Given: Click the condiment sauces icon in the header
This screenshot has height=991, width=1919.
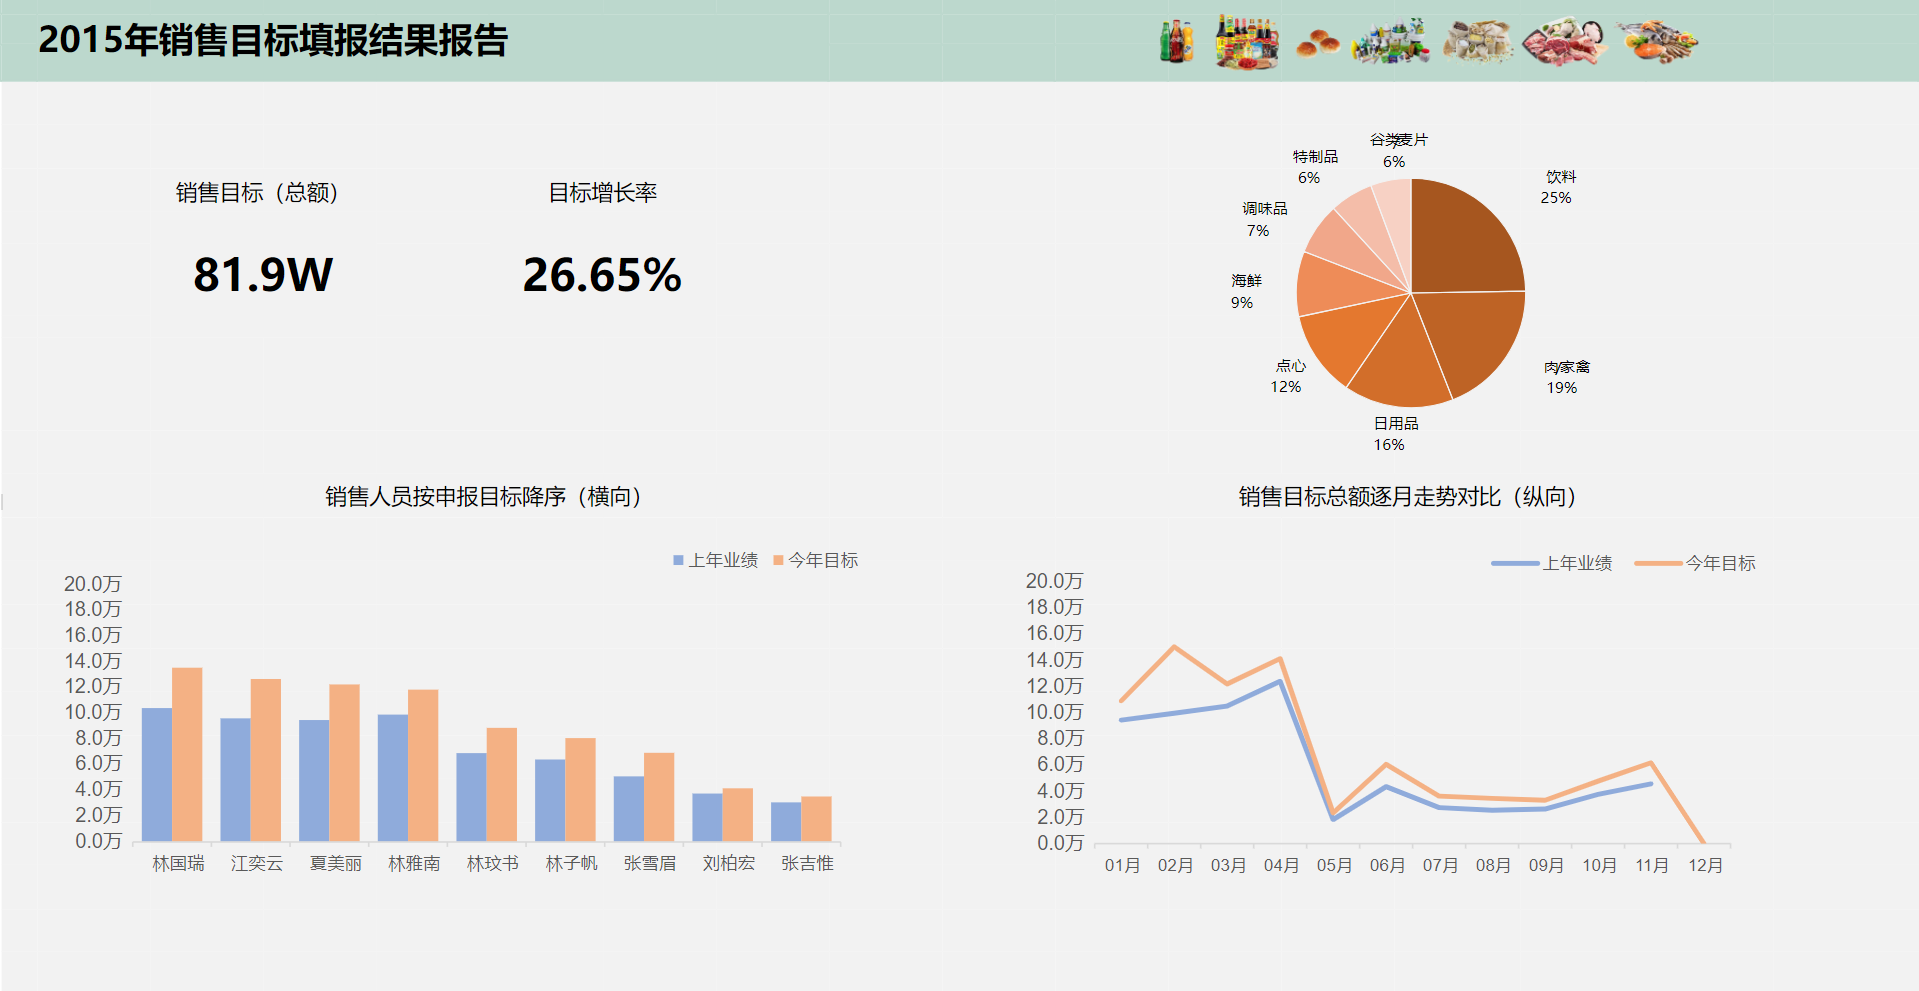Looking at the screenshot, I should tap(1247, 42).
